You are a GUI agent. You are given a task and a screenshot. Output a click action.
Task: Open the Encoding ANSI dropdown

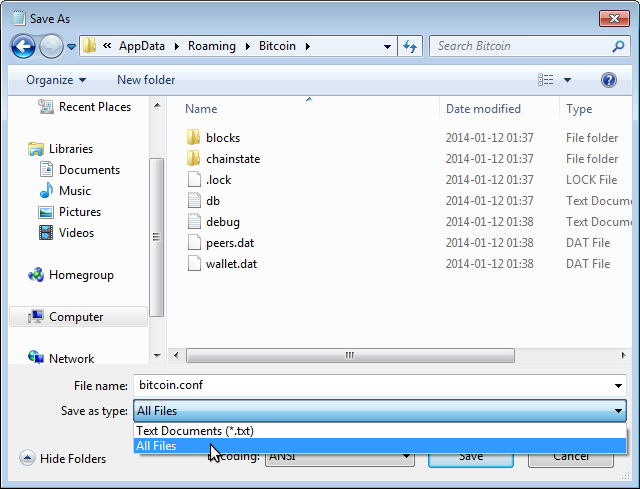(x=340, y=456)
